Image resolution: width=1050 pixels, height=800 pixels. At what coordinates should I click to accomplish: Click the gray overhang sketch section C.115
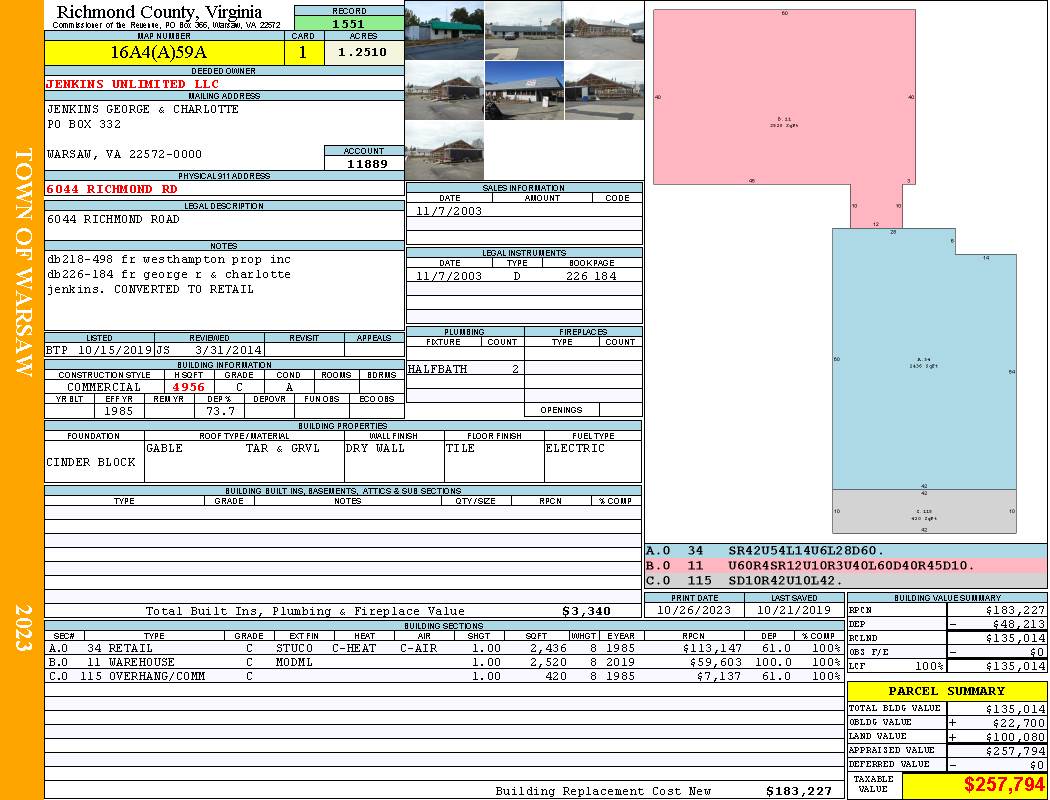click(924, 511)
